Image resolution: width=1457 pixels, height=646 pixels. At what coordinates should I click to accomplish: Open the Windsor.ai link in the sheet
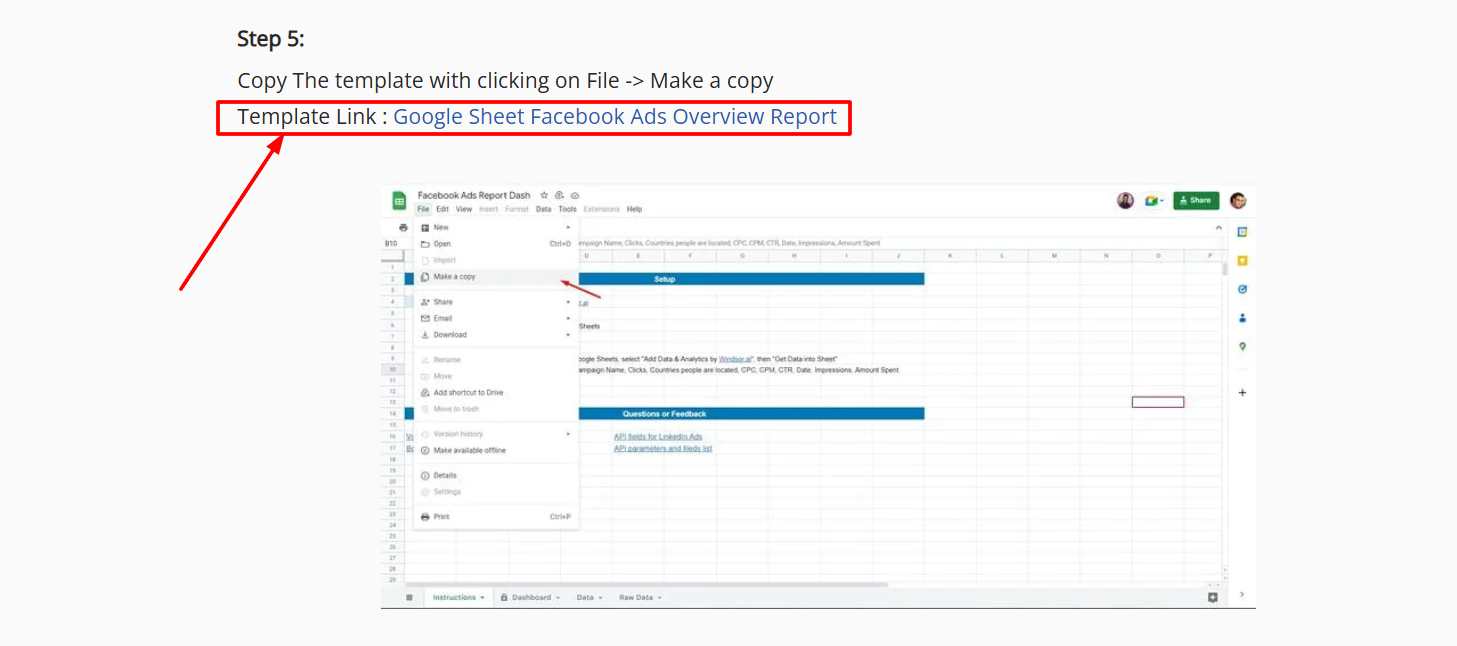click(735, 358)
